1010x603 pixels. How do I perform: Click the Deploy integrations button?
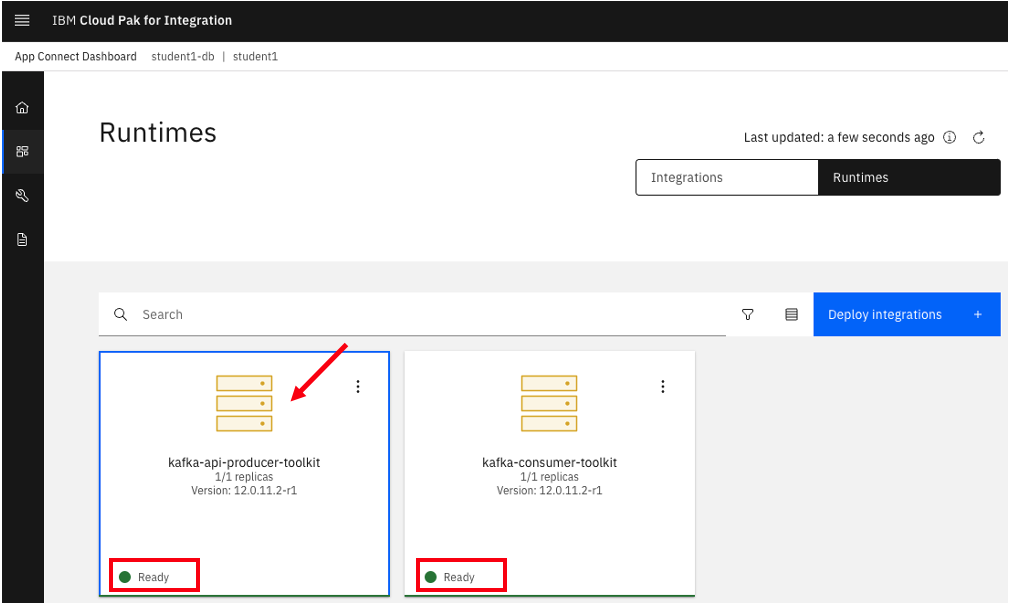click(x=906, y=314)
